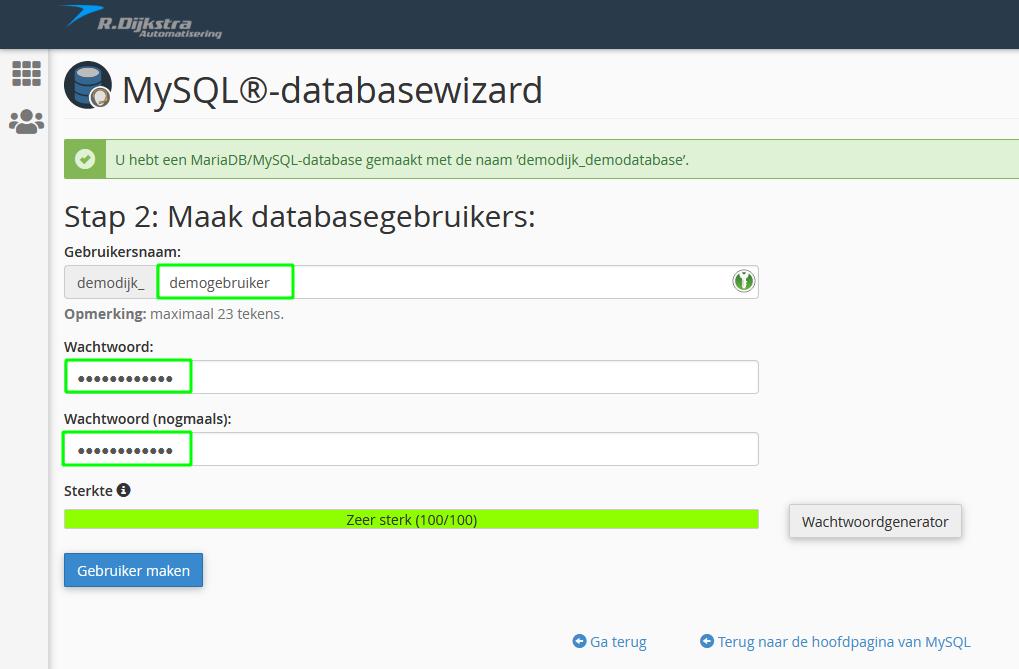Click the Zeer sterk strength bar
The height and width of the screenshot is (669, 1019).
pyautogui.click(x=411, y=519)
